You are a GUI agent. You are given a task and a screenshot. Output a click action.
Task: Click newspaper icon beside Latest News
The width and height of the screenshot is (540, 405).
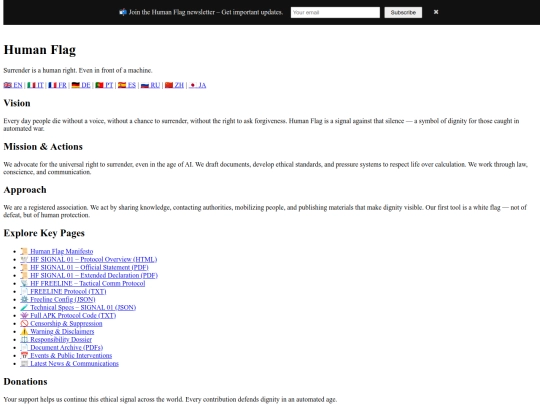24,364
